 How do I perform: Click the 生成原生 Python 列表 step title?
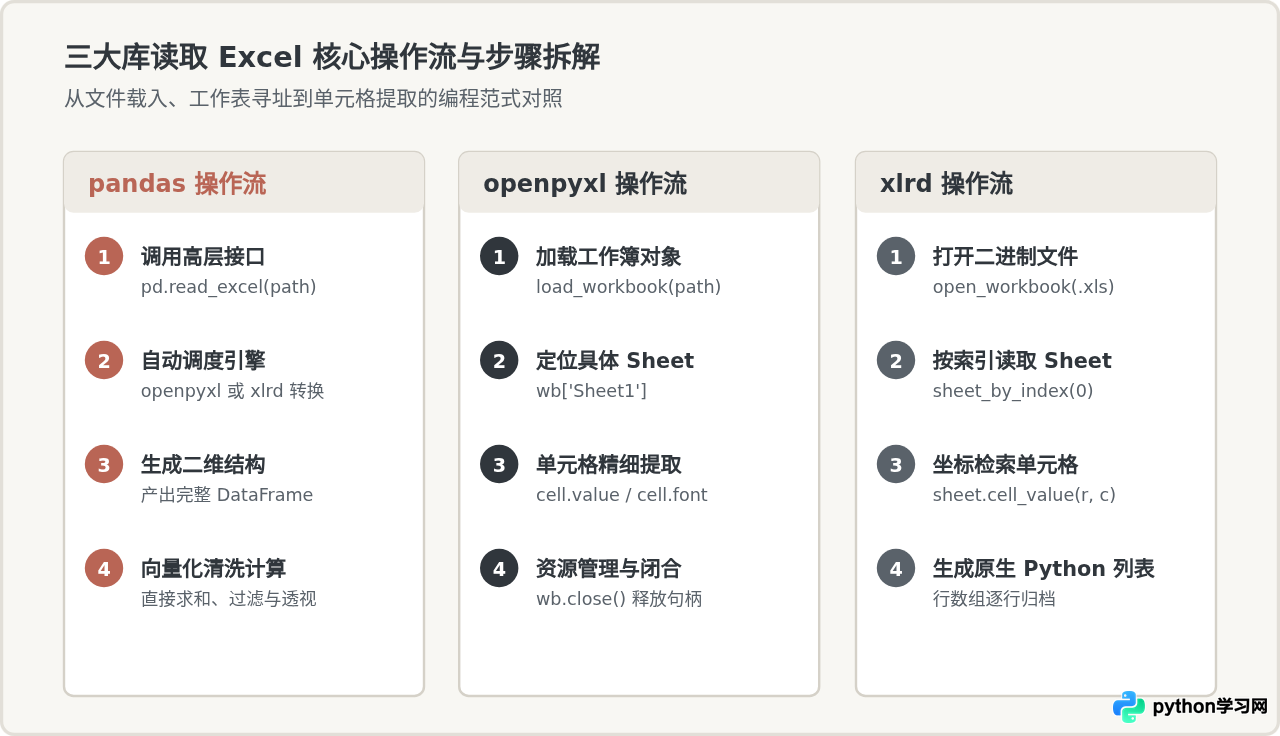(1044, 569)
